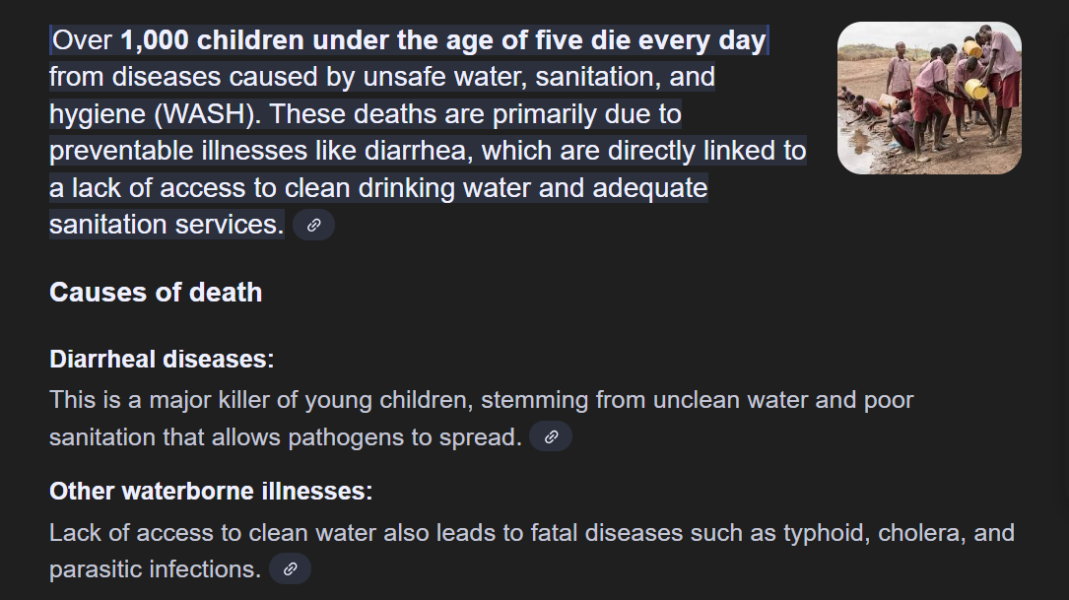The image size is (1069, 600).
Task: Click the '(WASH).' acronym in the summary
Action: (x=208, y=114)
